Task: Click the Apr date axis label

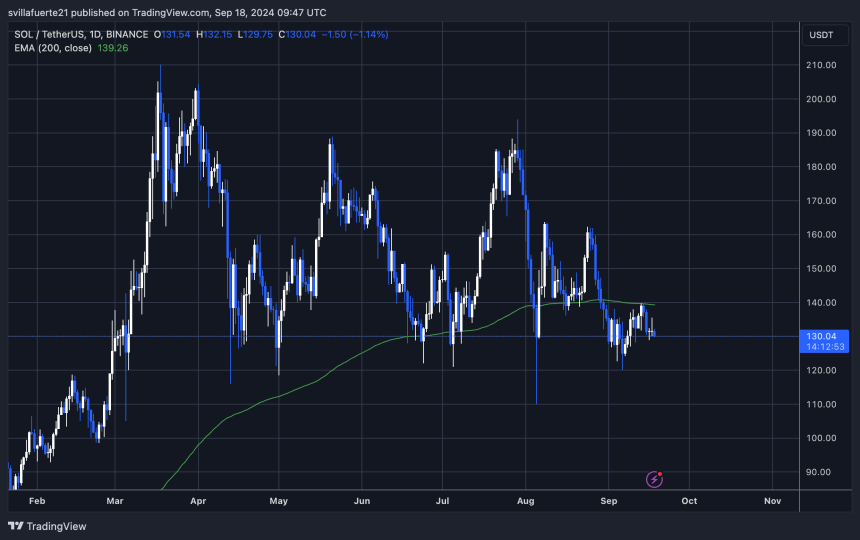Action: point(198,501)
